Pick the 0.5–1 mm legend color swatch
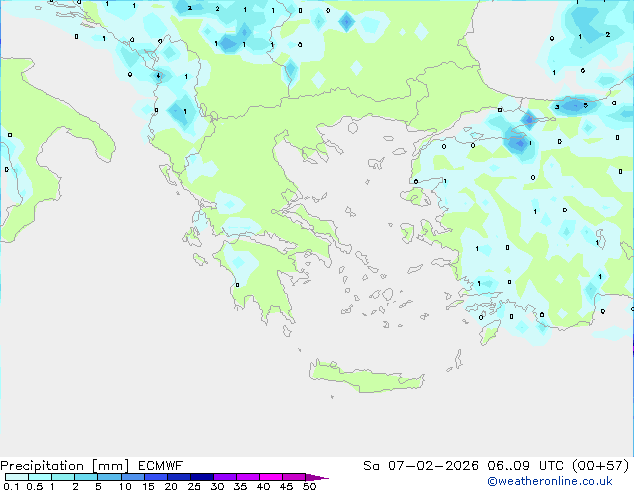The image size is (634, 490). pyautogui.click(x=40, y=477)
